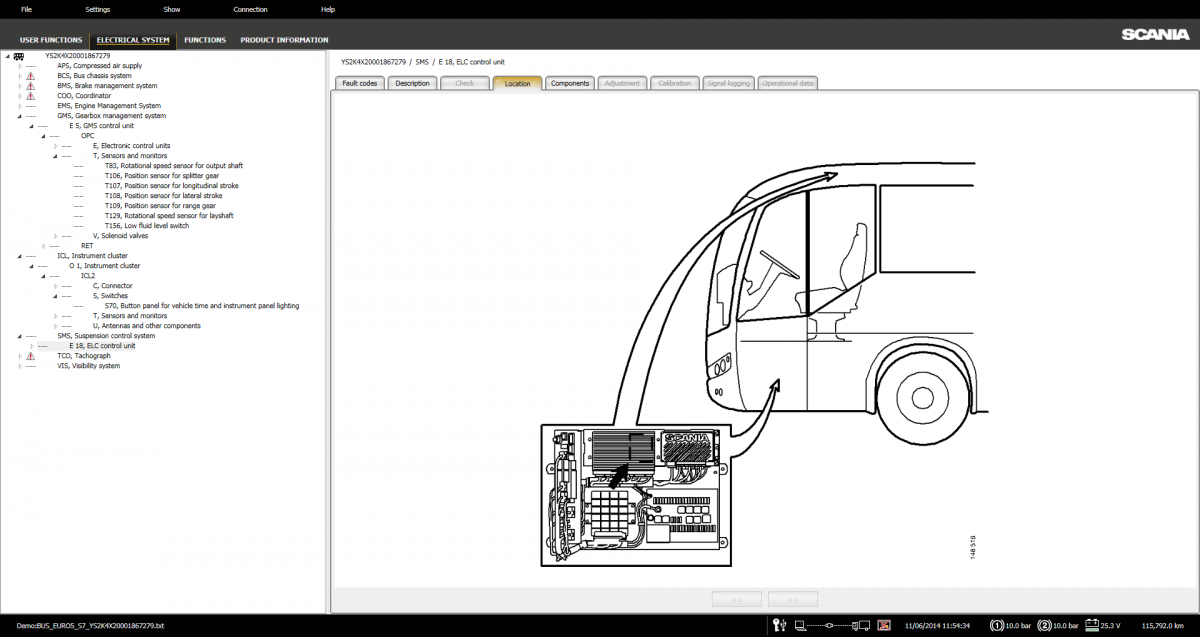Click the vehicle icon at tree root
This screenshot has height=637, width=1200.
click(x=19, y=56)
